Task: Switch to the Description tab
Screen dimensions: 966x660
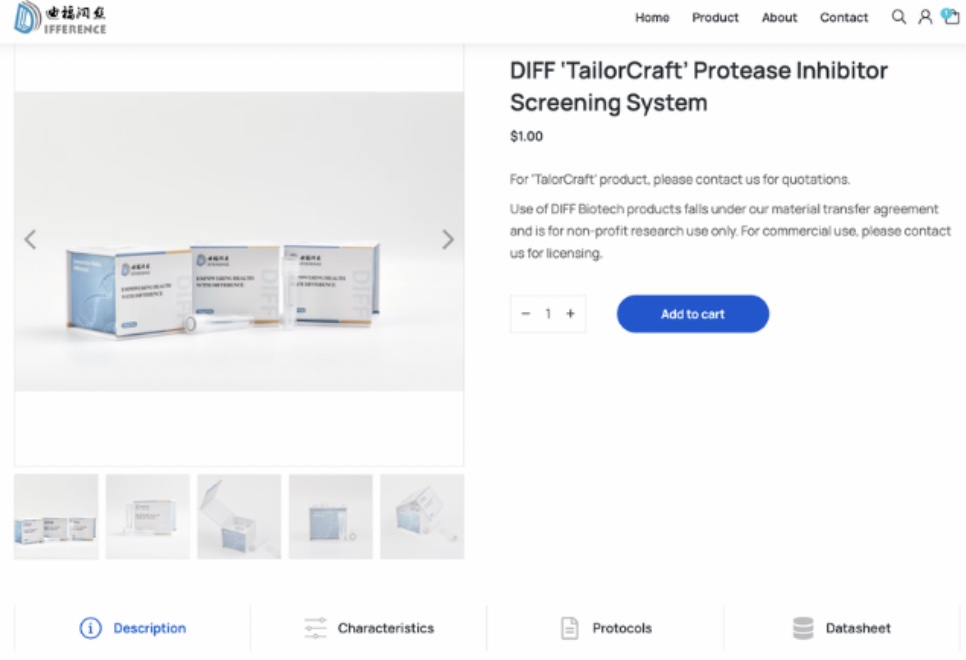Action: (x=132, y=628)
